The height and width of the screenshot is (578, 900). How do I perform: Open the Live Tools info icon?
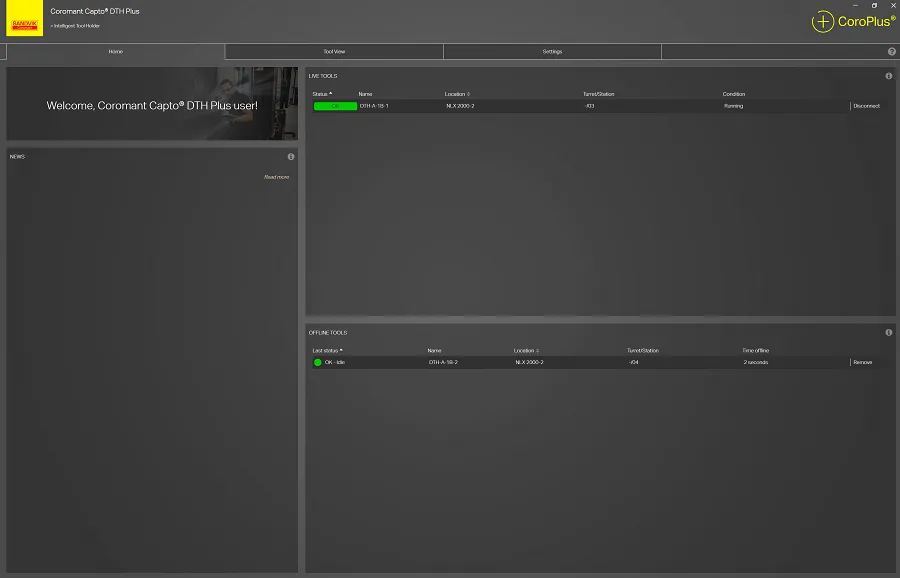pos(888,76)
